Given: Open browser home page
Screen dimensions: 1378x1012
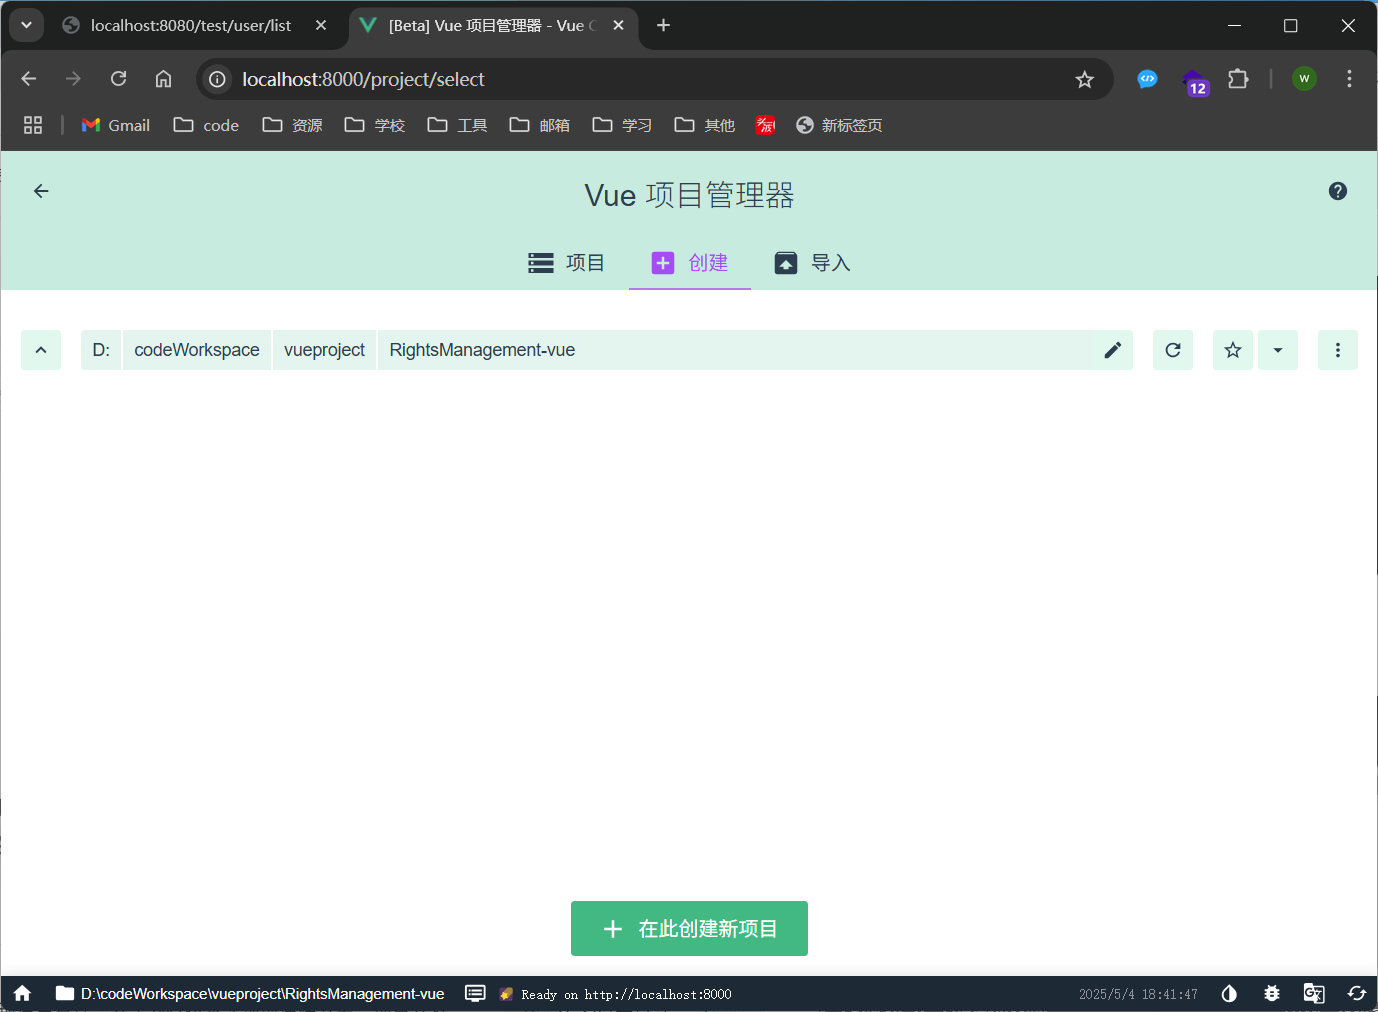Looking at the screenshot, I should [163, 79].
